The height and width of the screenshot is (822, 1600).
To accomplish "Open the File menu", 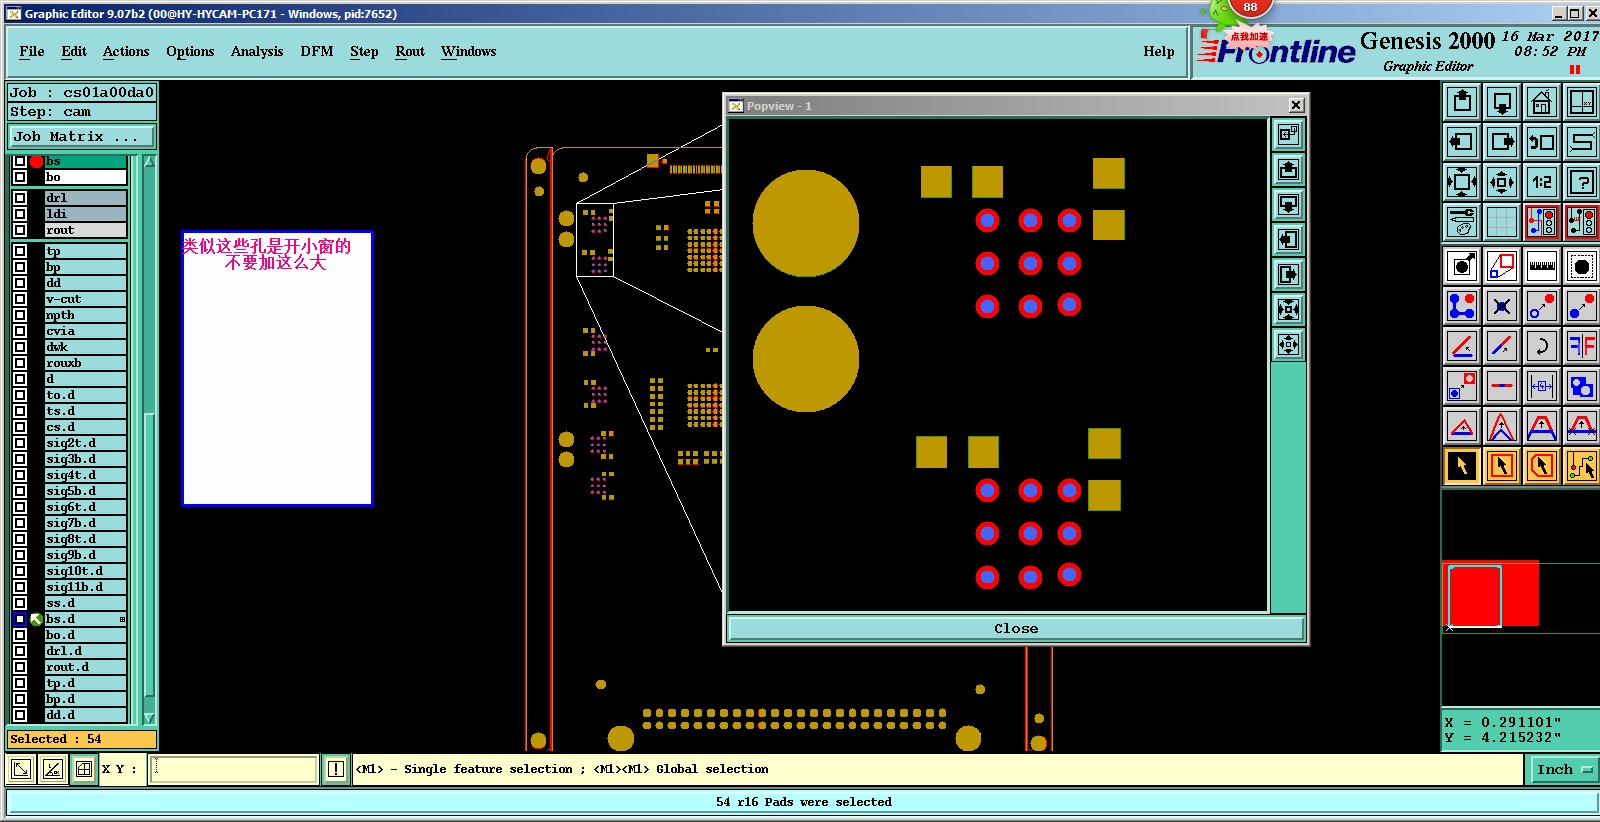I will point(32,51).
